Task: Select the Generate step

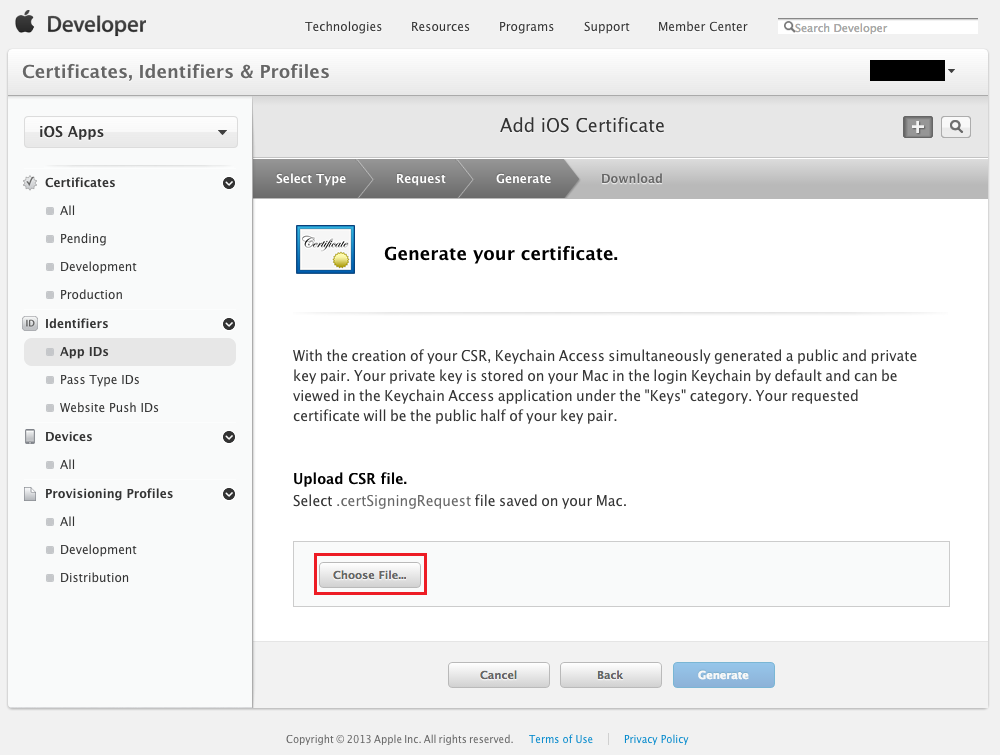Action: pos(524,179)
